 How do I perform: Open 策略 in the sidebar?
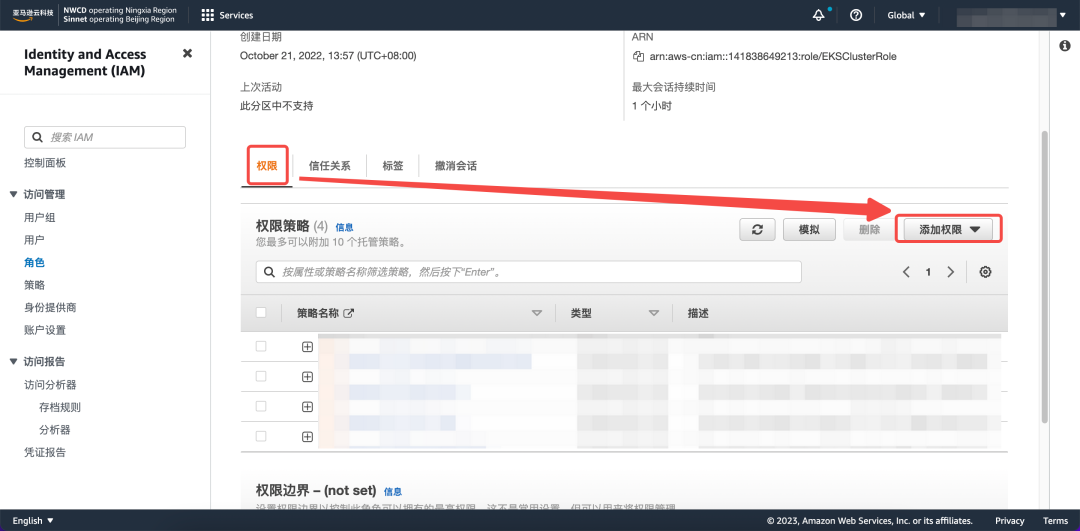click(x=34, y=285)
